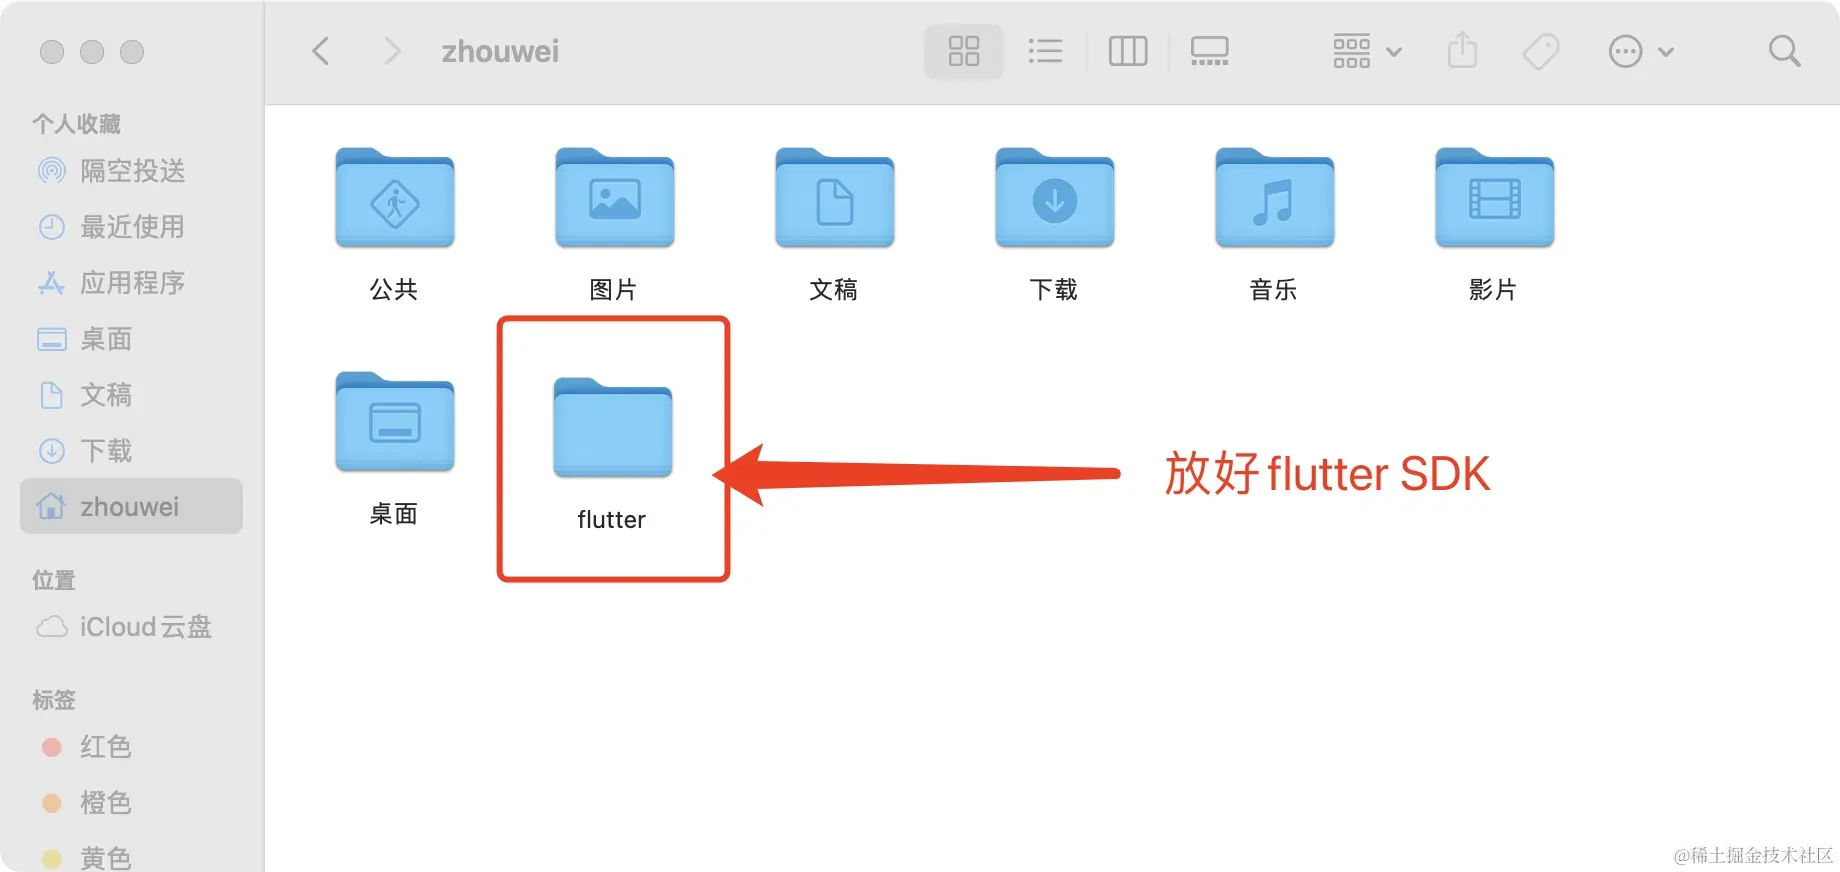Switch to column view

tap(1128, 51)
